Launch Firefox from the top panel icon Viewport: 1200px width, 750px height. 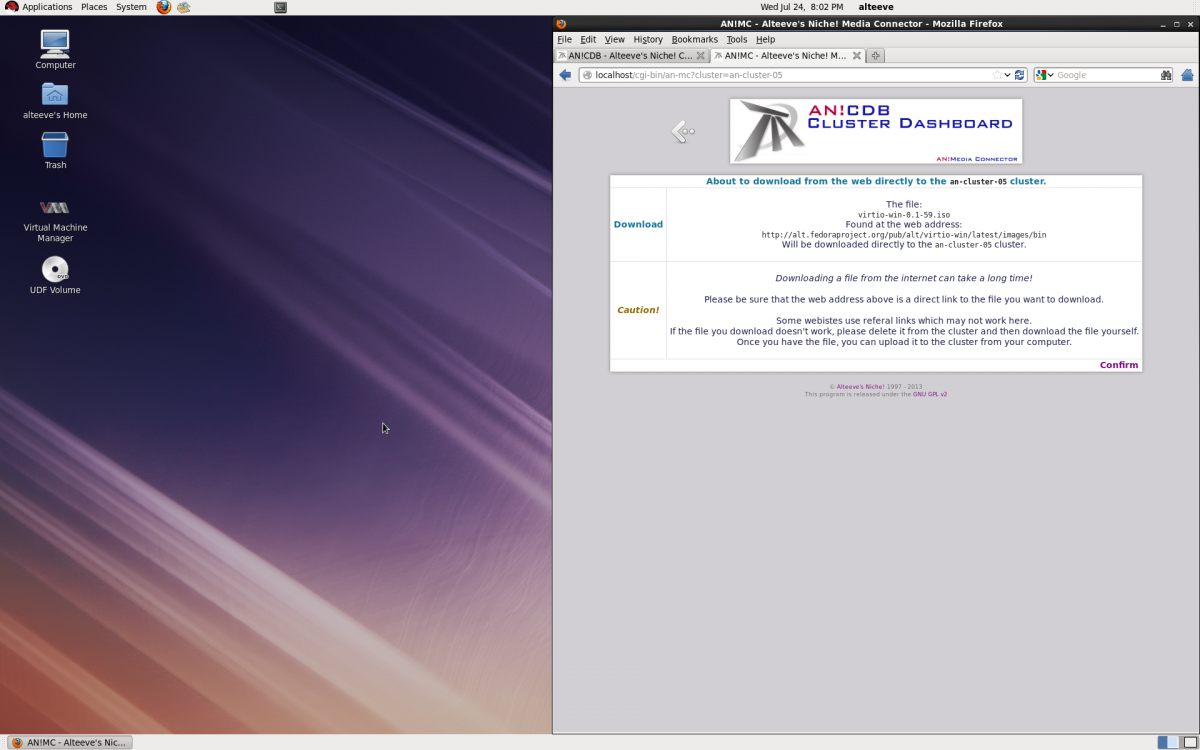(164, 7)
